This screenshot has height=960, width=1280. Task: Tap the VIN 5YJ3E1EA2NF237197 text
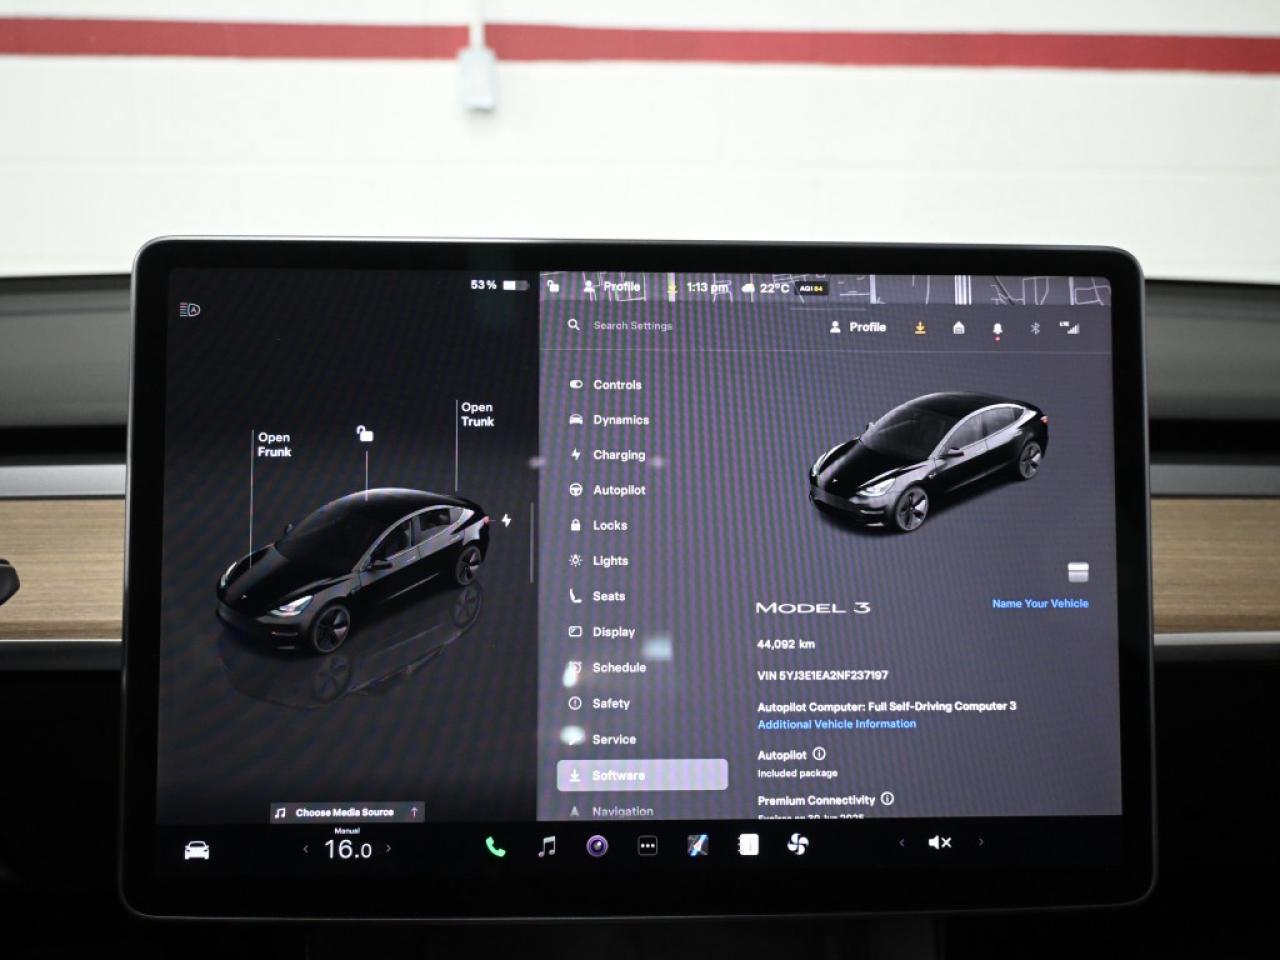coord(822,675)
